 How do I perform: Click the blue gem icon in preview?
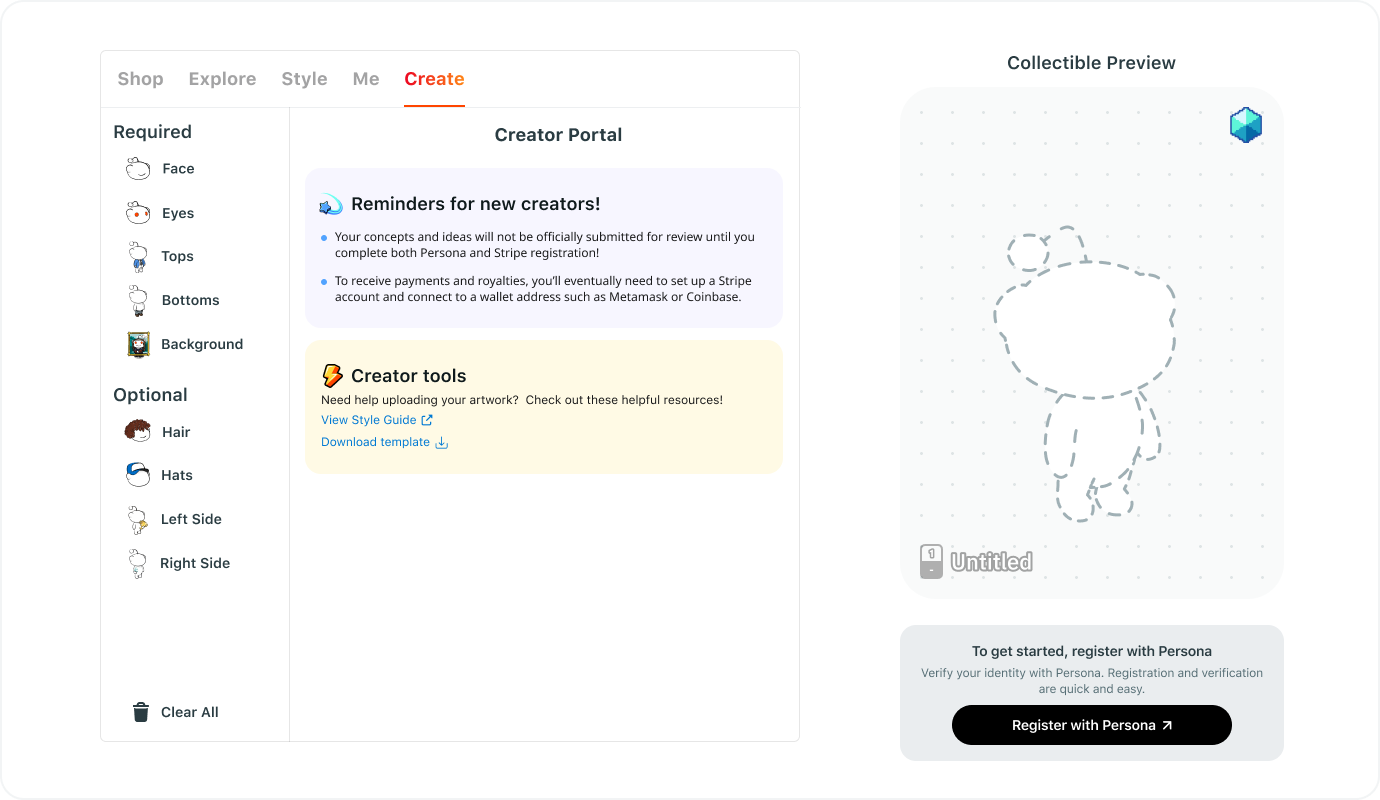point(1245,125)
